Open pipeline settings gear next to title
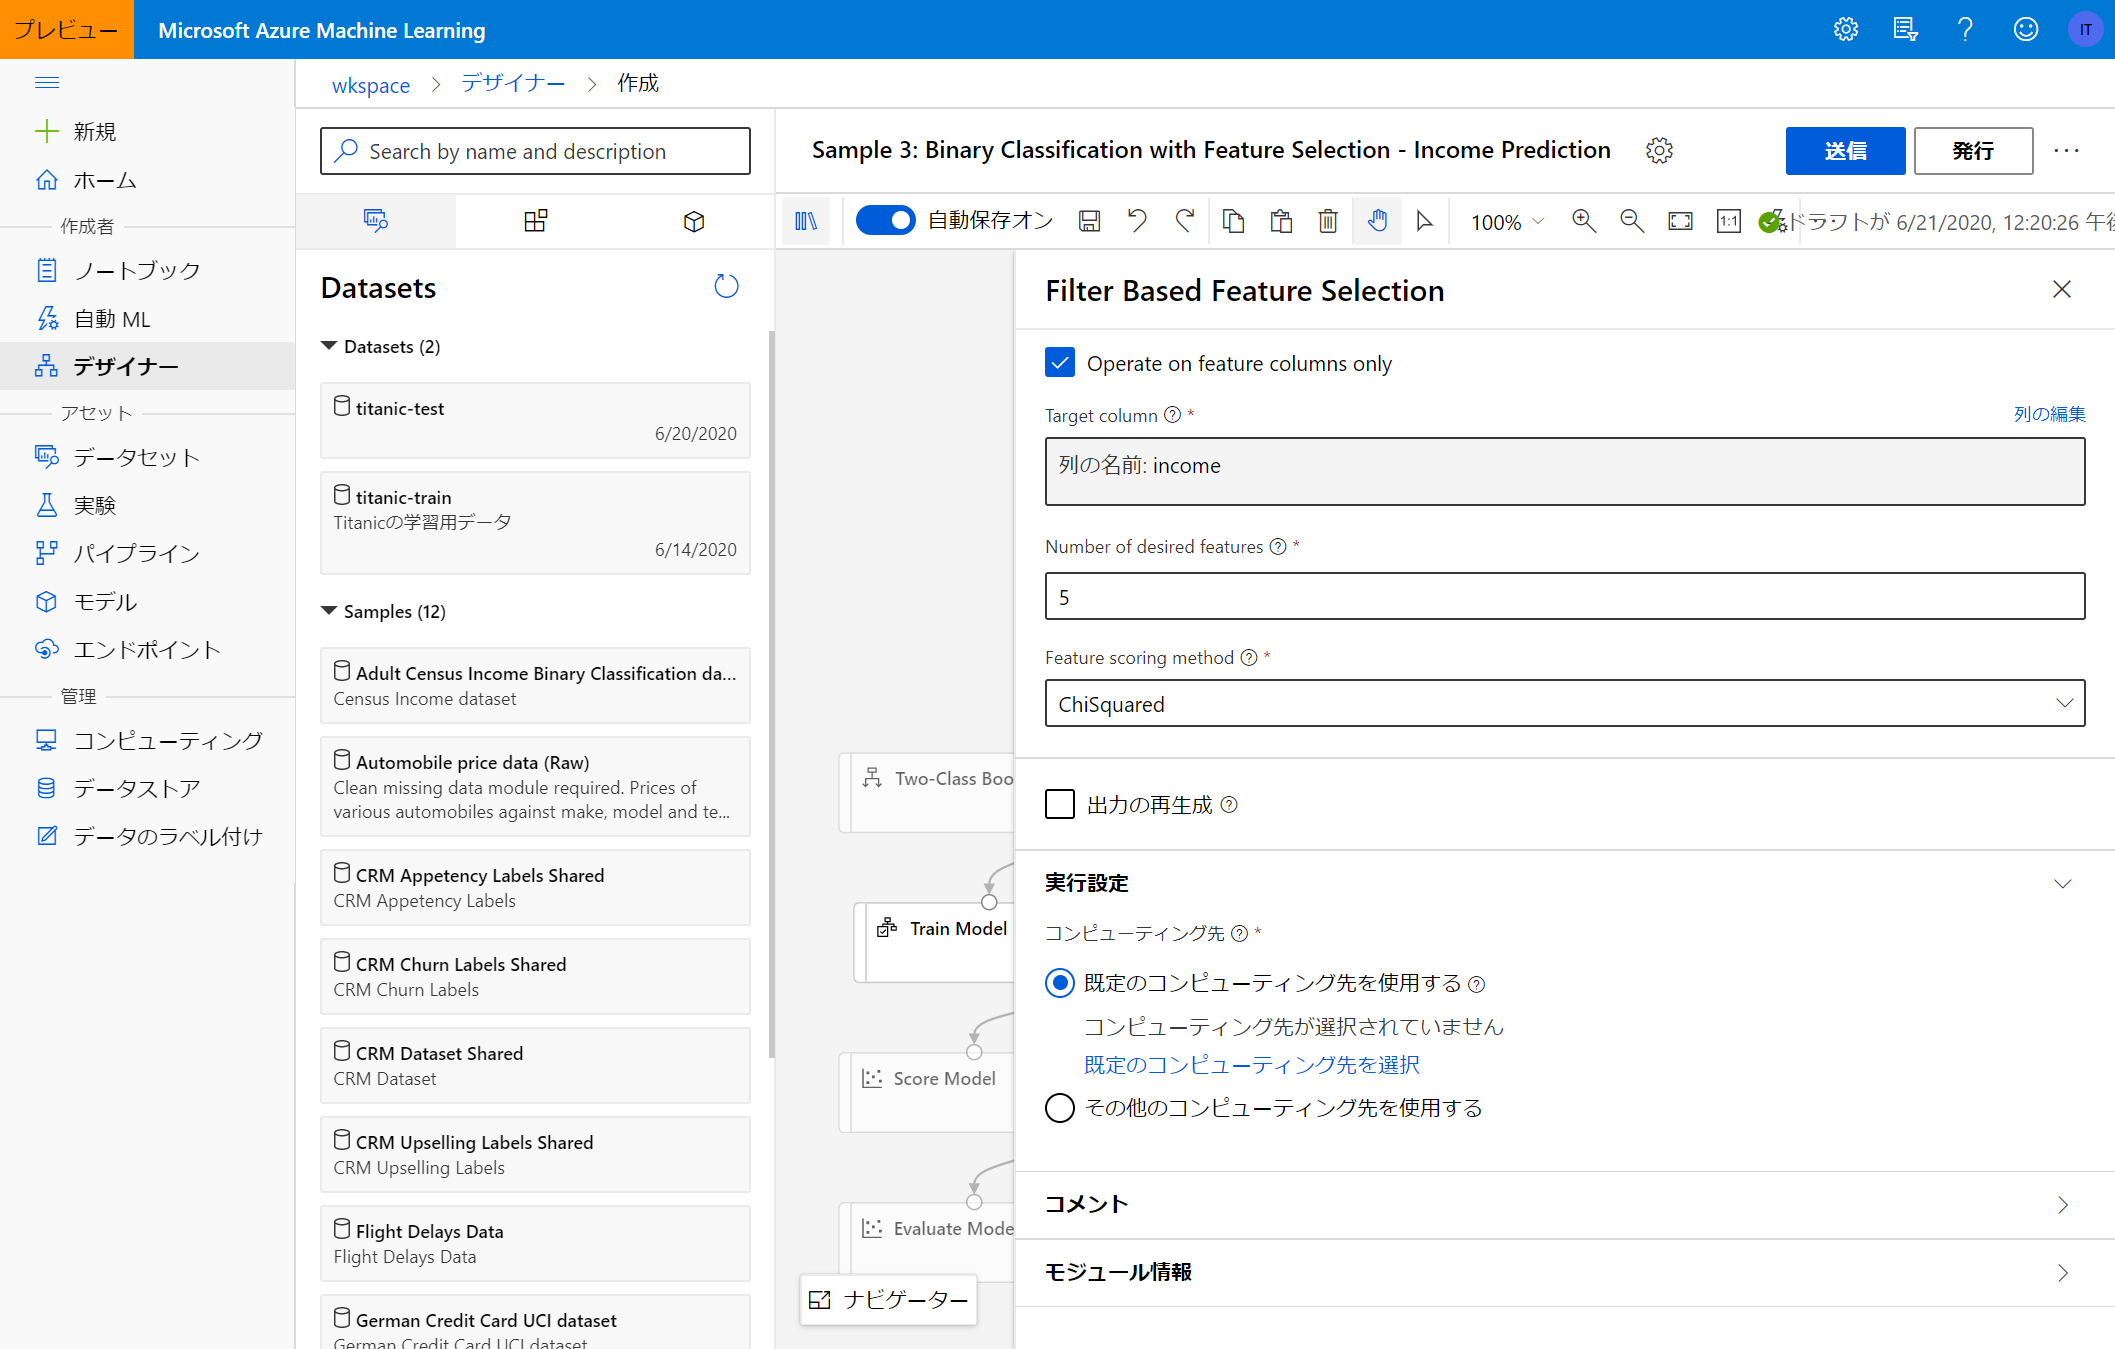The width and height of the screenshot is (2115, 1349). pos(1659,151)
